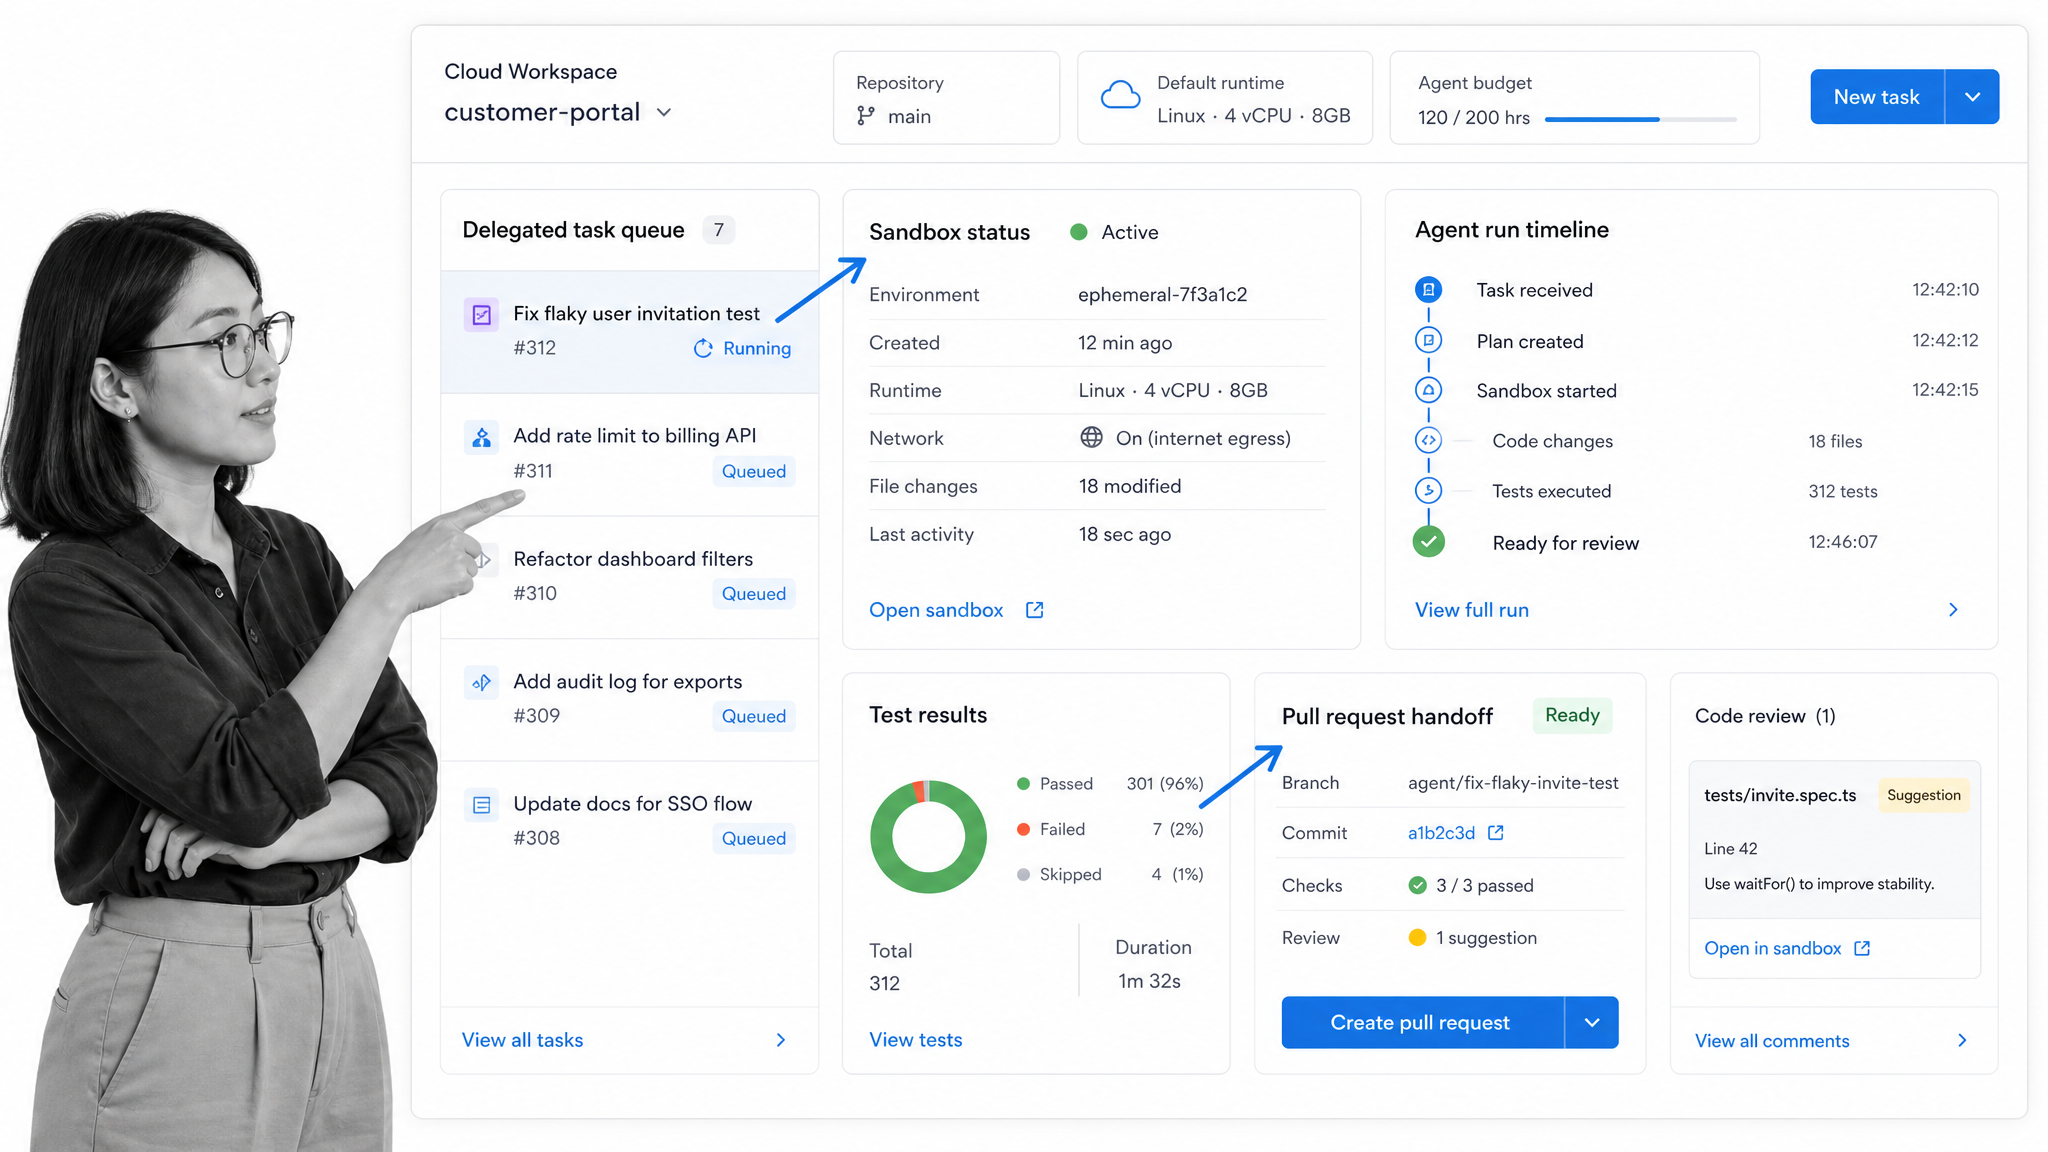Screen dimensions: 2048x1152
Task: Click the Open in sandbox link
Action: [x=1773, y=948]
